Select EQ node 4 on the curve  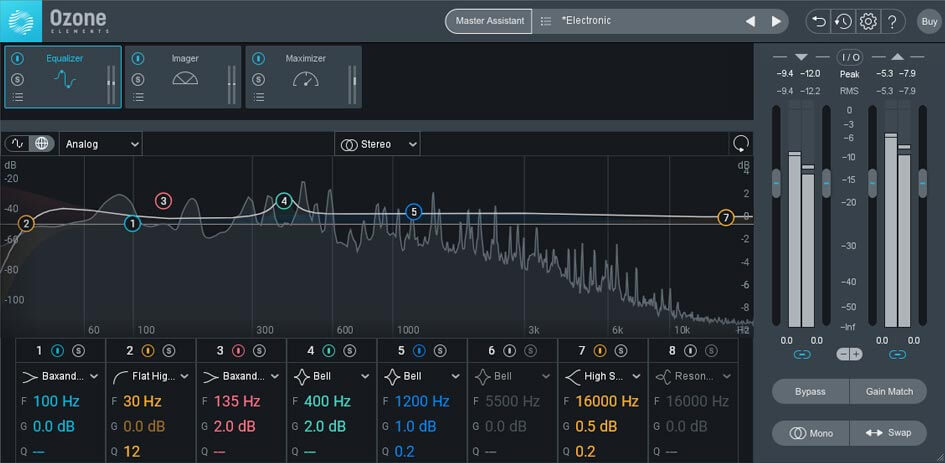pyautogui.click(x=284, y=201)
